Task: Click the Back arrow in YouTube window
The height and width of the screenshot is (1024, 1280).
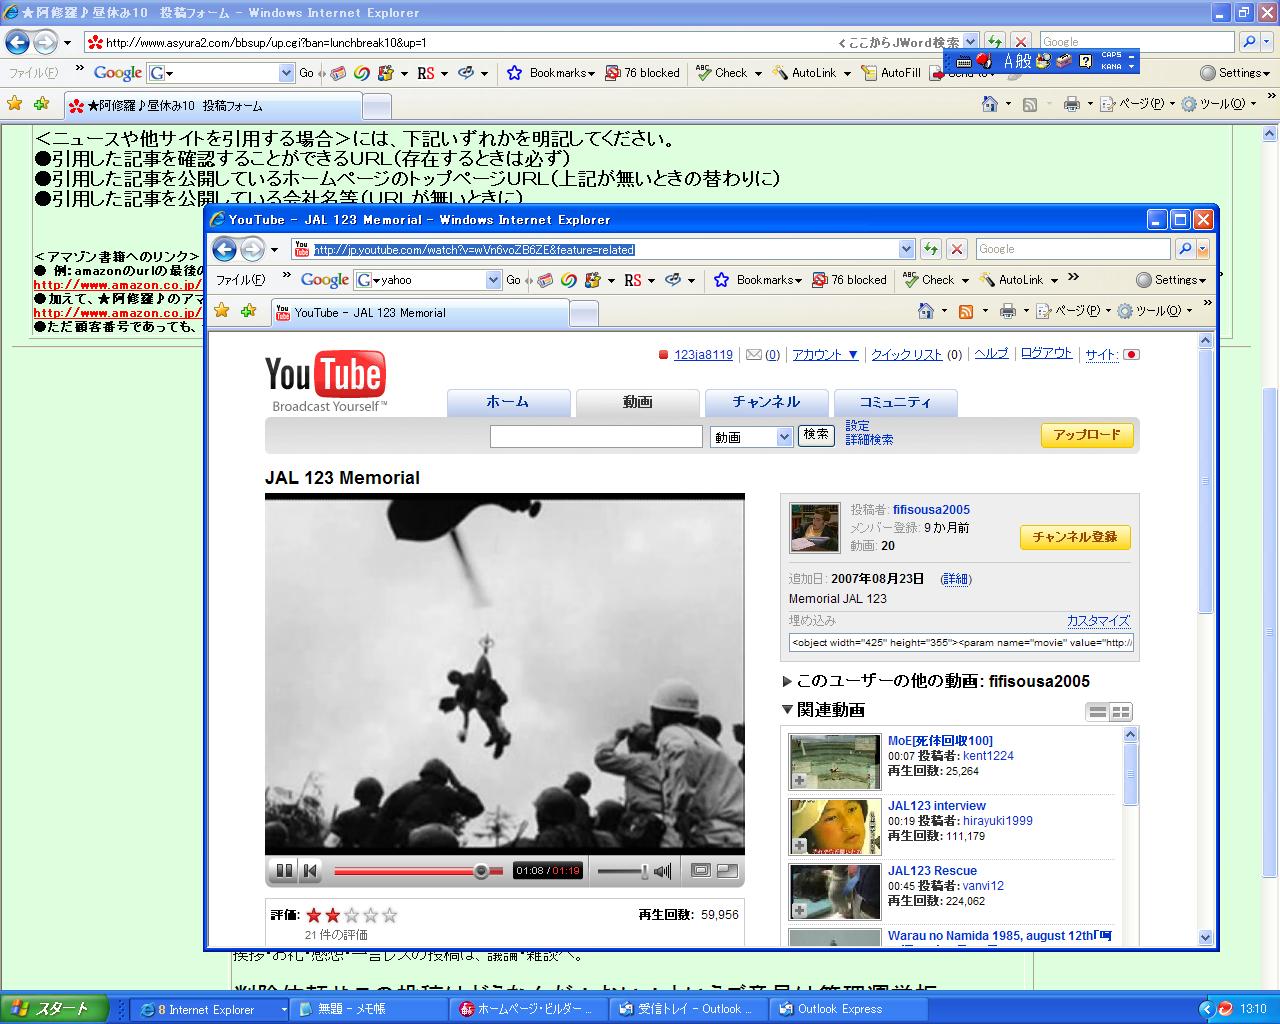Action: coord(225,249)
